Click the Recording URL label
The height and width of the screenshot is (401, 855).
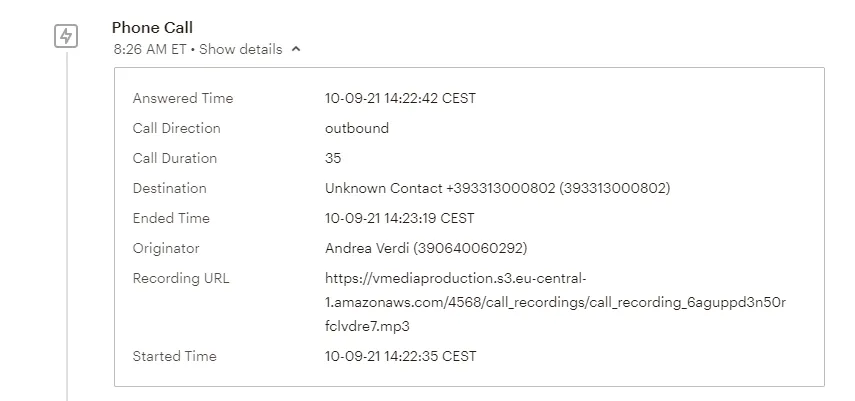pos(180,278)
